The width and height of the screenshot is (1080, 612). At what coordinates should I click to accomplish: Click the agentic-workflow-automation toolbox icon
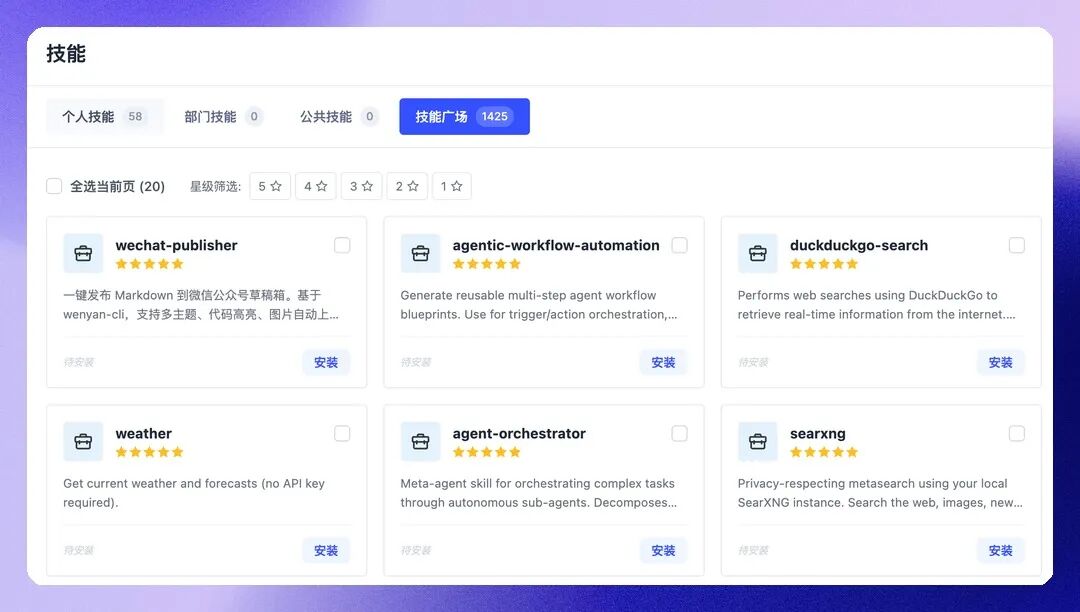tap(420, 253)
